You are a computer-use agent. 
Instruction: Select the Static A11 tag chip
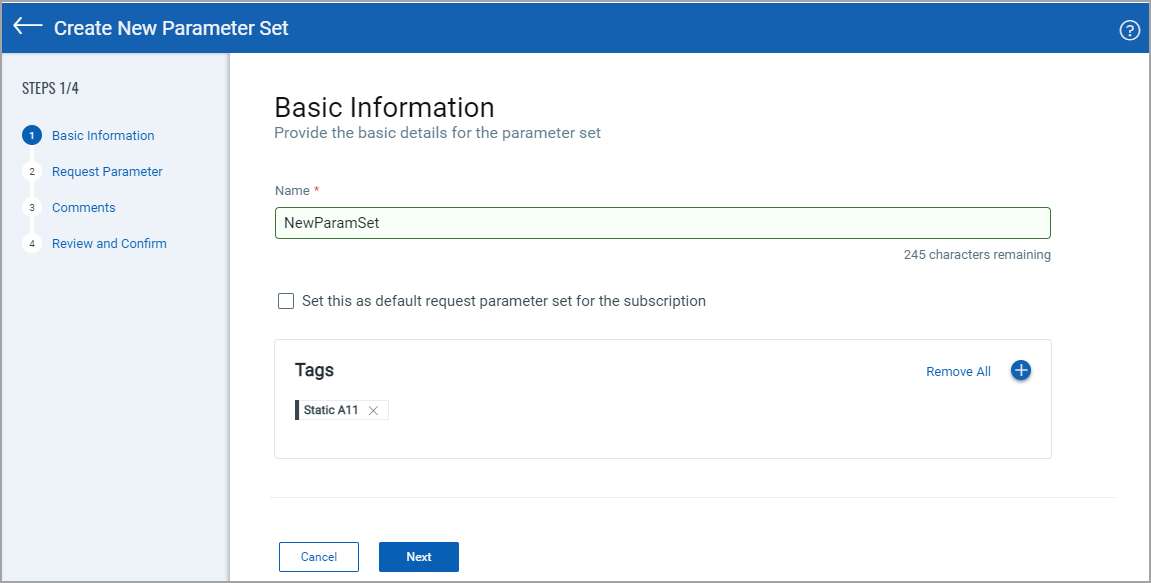(x=331, y=411)
